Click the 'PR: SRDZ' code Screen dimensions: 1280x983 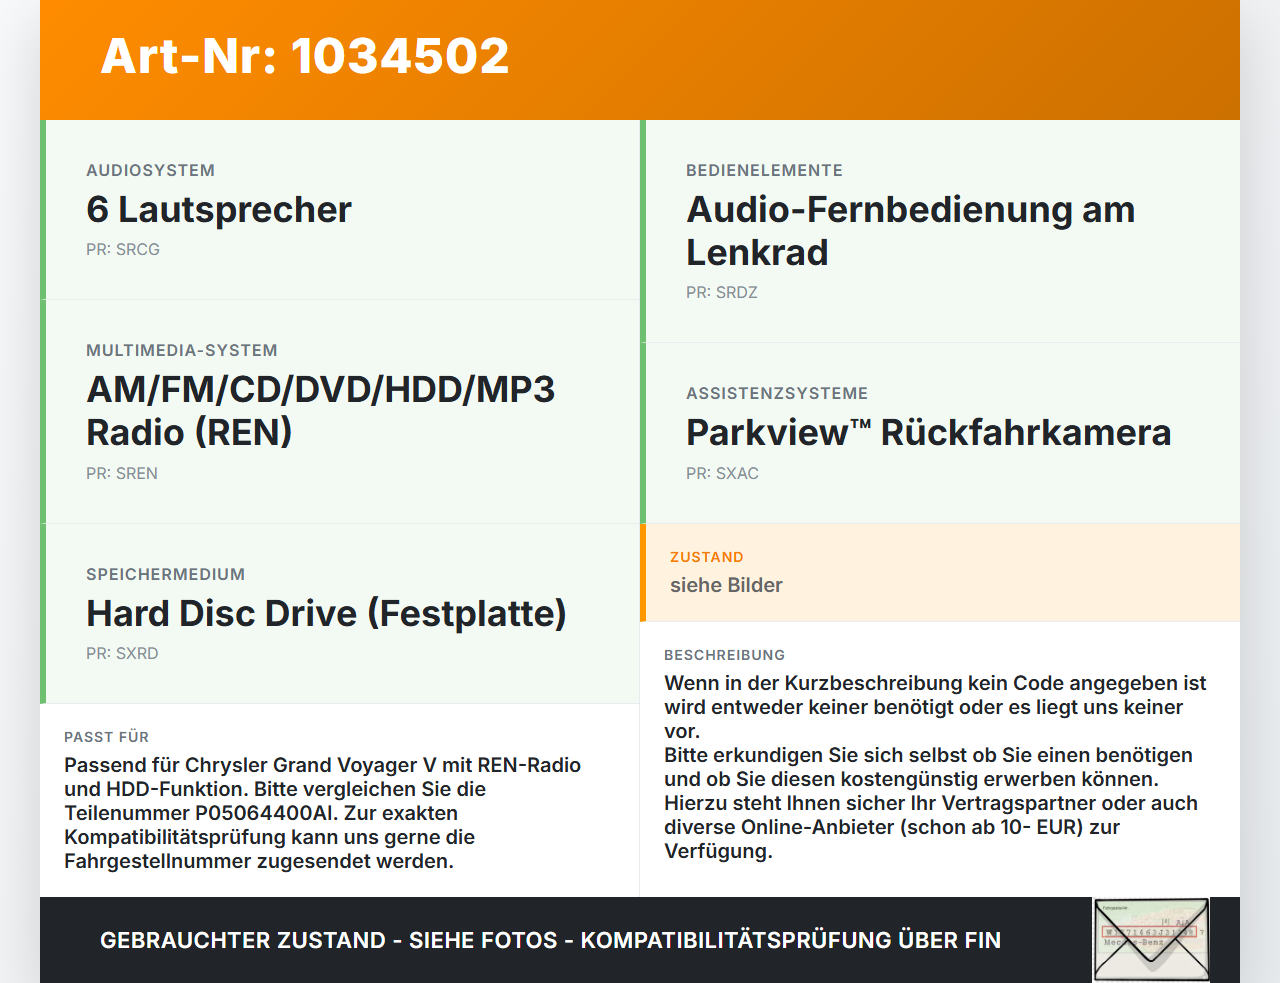722,292
